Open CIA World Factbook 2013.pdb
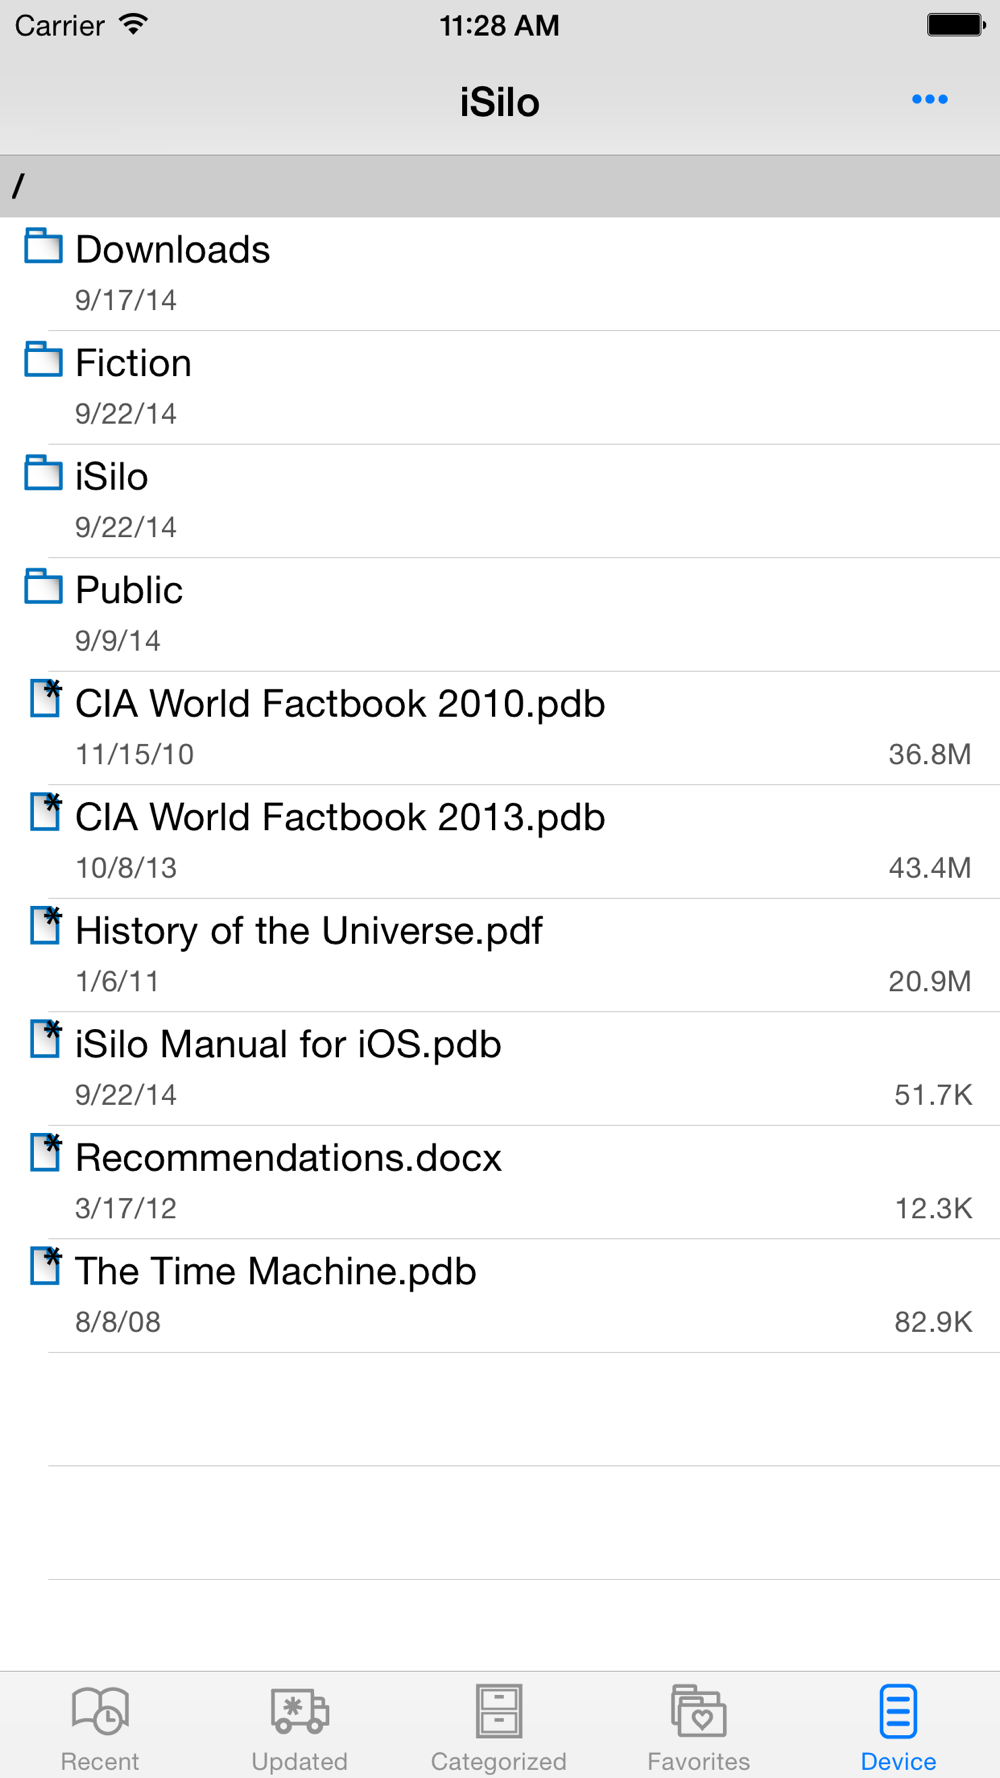Viewport: 1000px width, 1778px height. coord(340,818)
